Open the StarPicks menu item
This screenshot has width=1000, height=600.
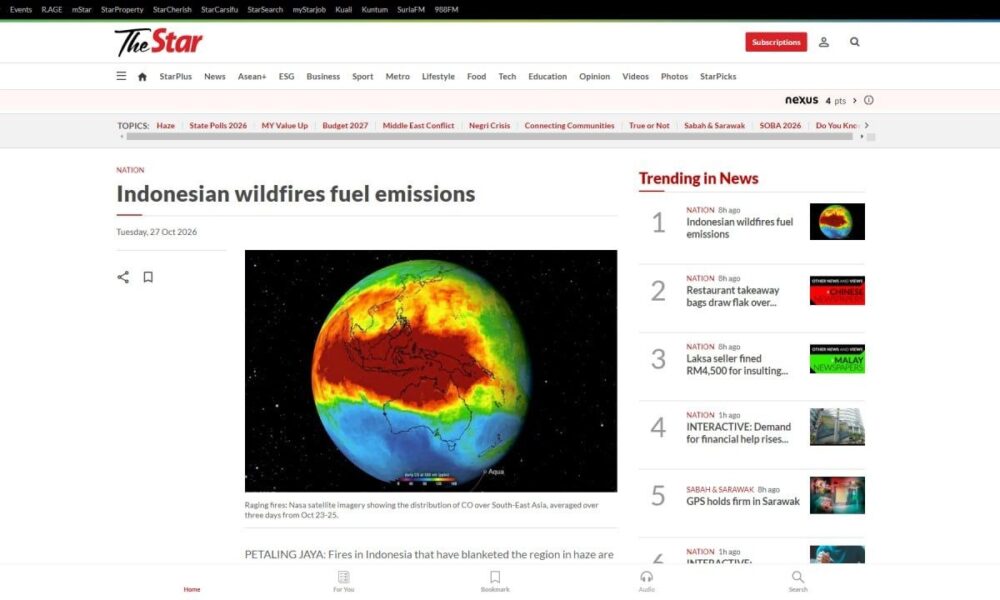click(718, 77)
